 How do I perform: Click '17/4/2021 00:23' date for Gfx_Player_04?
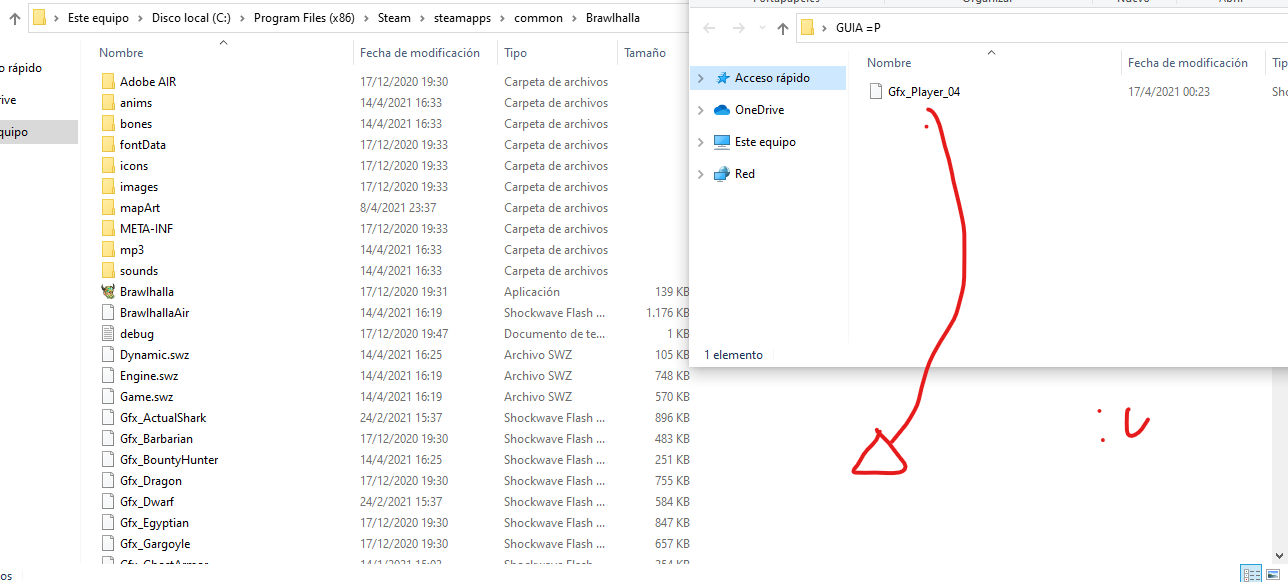(1169, 91)
